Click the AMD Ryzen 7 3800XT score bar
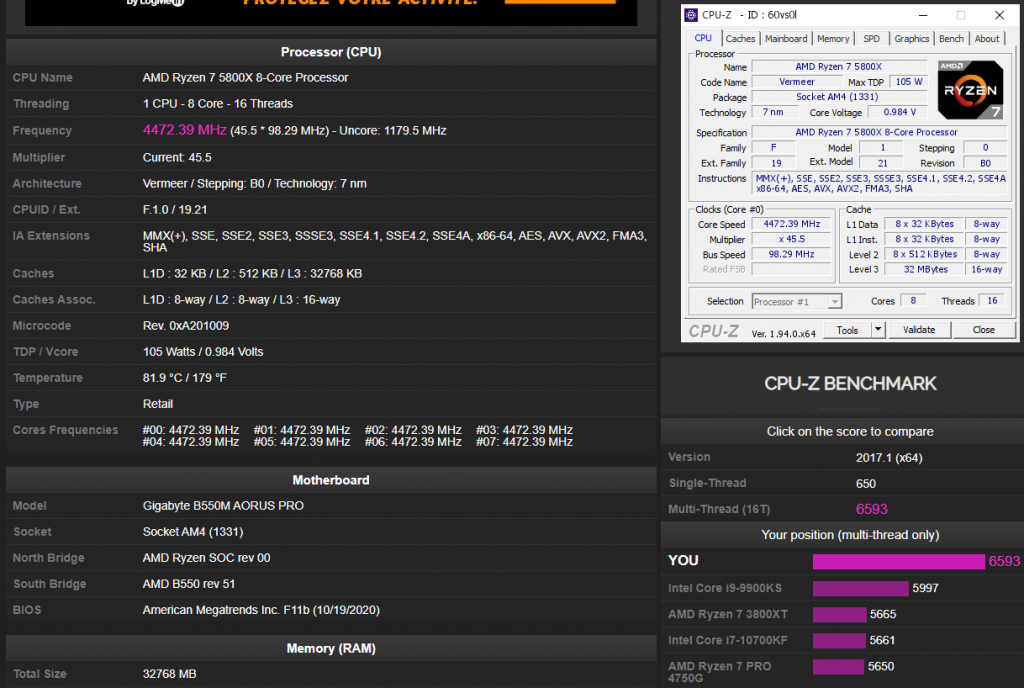 [839, 614]
